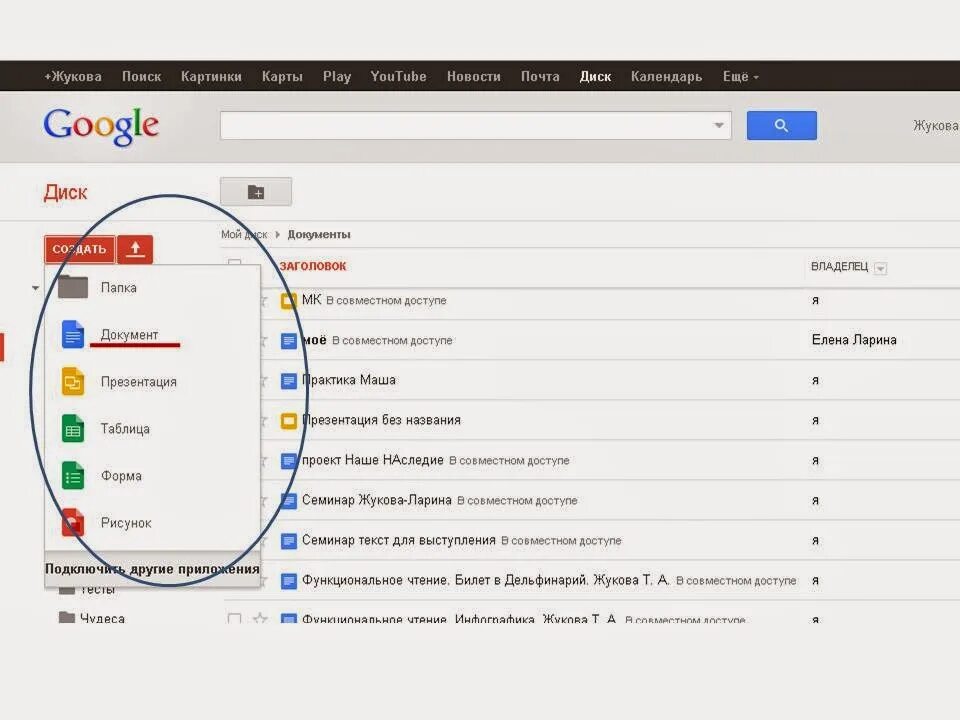Click document icon beside проект Наше НАследие
The height and width of the screenshot is (720, 960).
click(x=288, y=460)
